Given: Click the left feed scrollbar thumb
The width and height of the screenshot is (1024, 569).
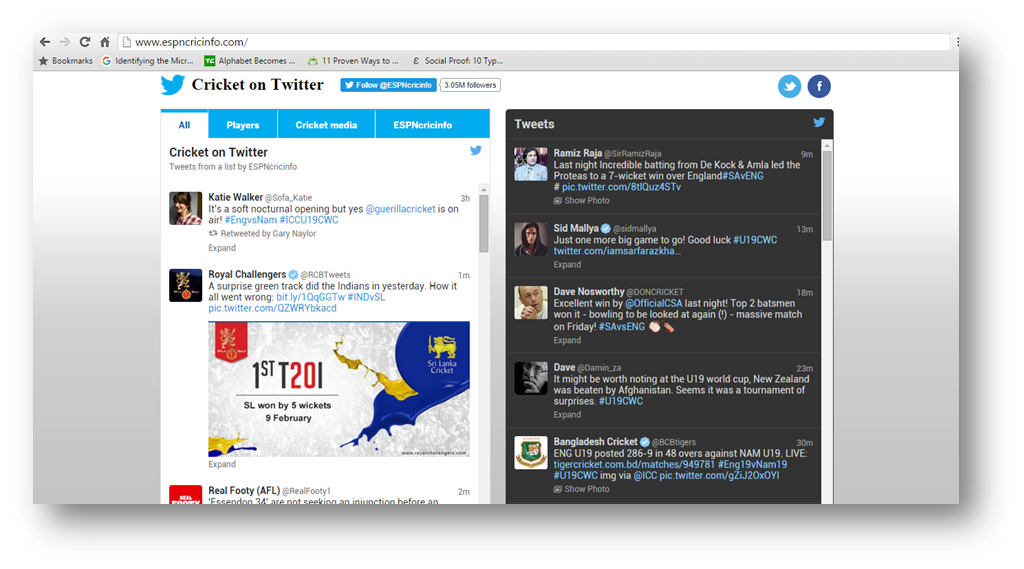Looking at the screenshot, I should (484, 223).
